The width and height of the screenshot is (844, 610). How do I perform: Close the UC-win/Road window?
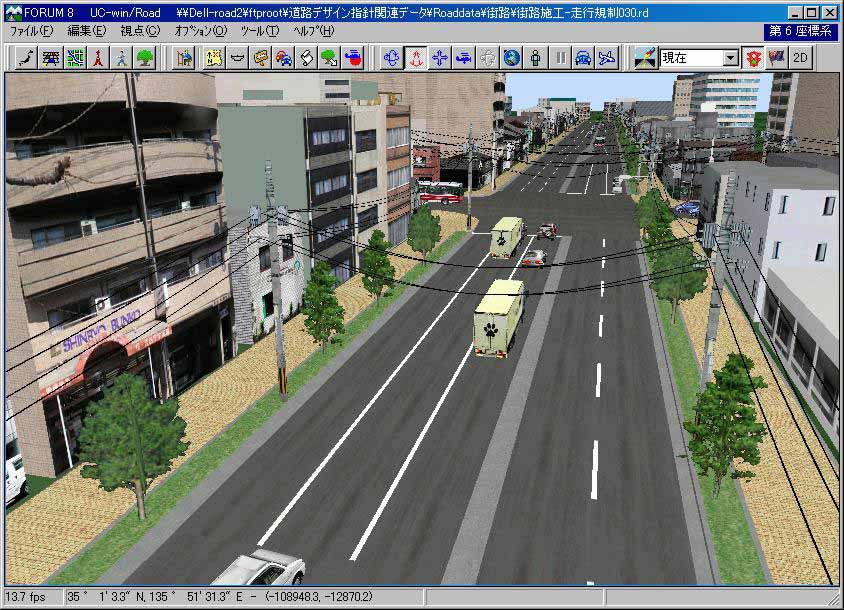click(829, 13)
